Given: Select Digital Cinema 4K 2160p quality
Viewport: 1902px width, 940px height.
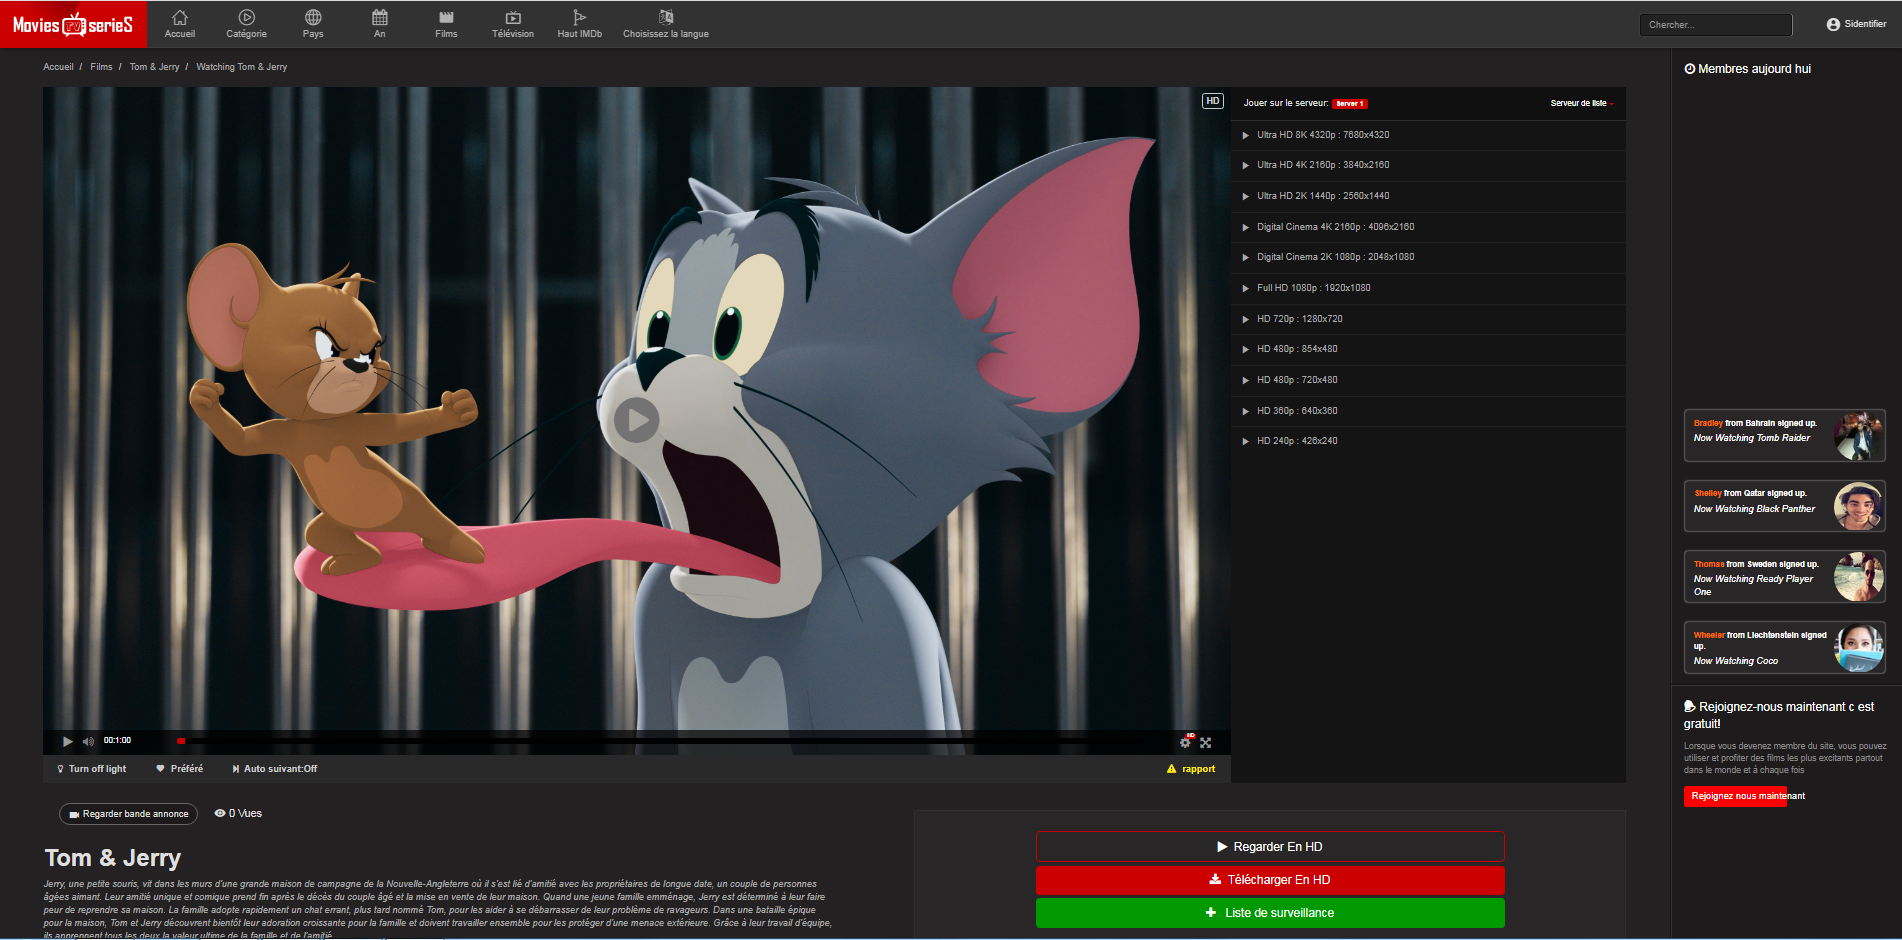Looking at the screenshot, I should point(1428,227).
